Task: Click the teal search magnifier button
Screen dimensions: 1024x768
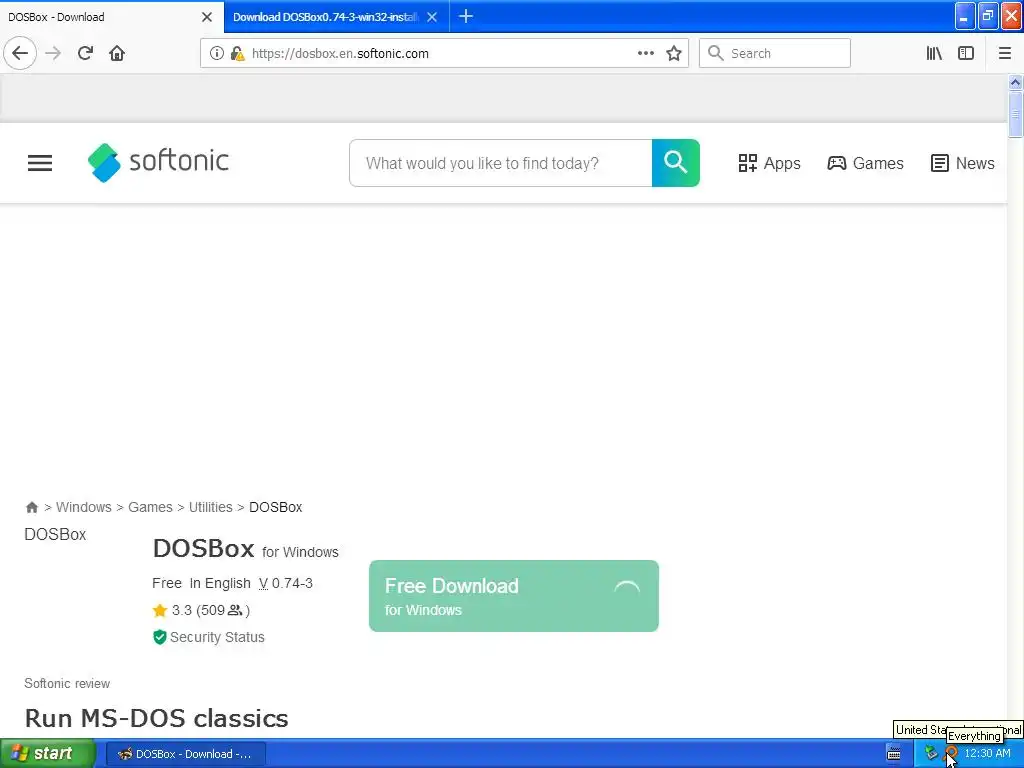Action: (675, 163)
